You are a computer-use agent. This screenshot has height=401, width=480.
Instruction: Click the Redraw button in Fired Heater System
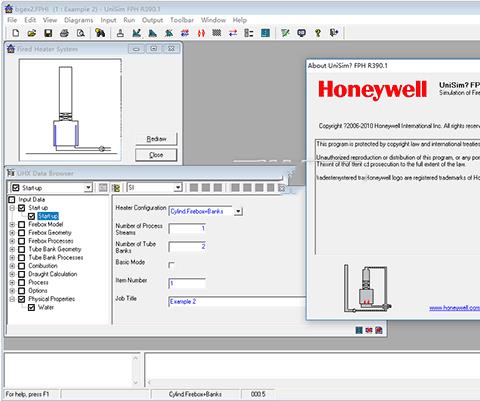156,139
